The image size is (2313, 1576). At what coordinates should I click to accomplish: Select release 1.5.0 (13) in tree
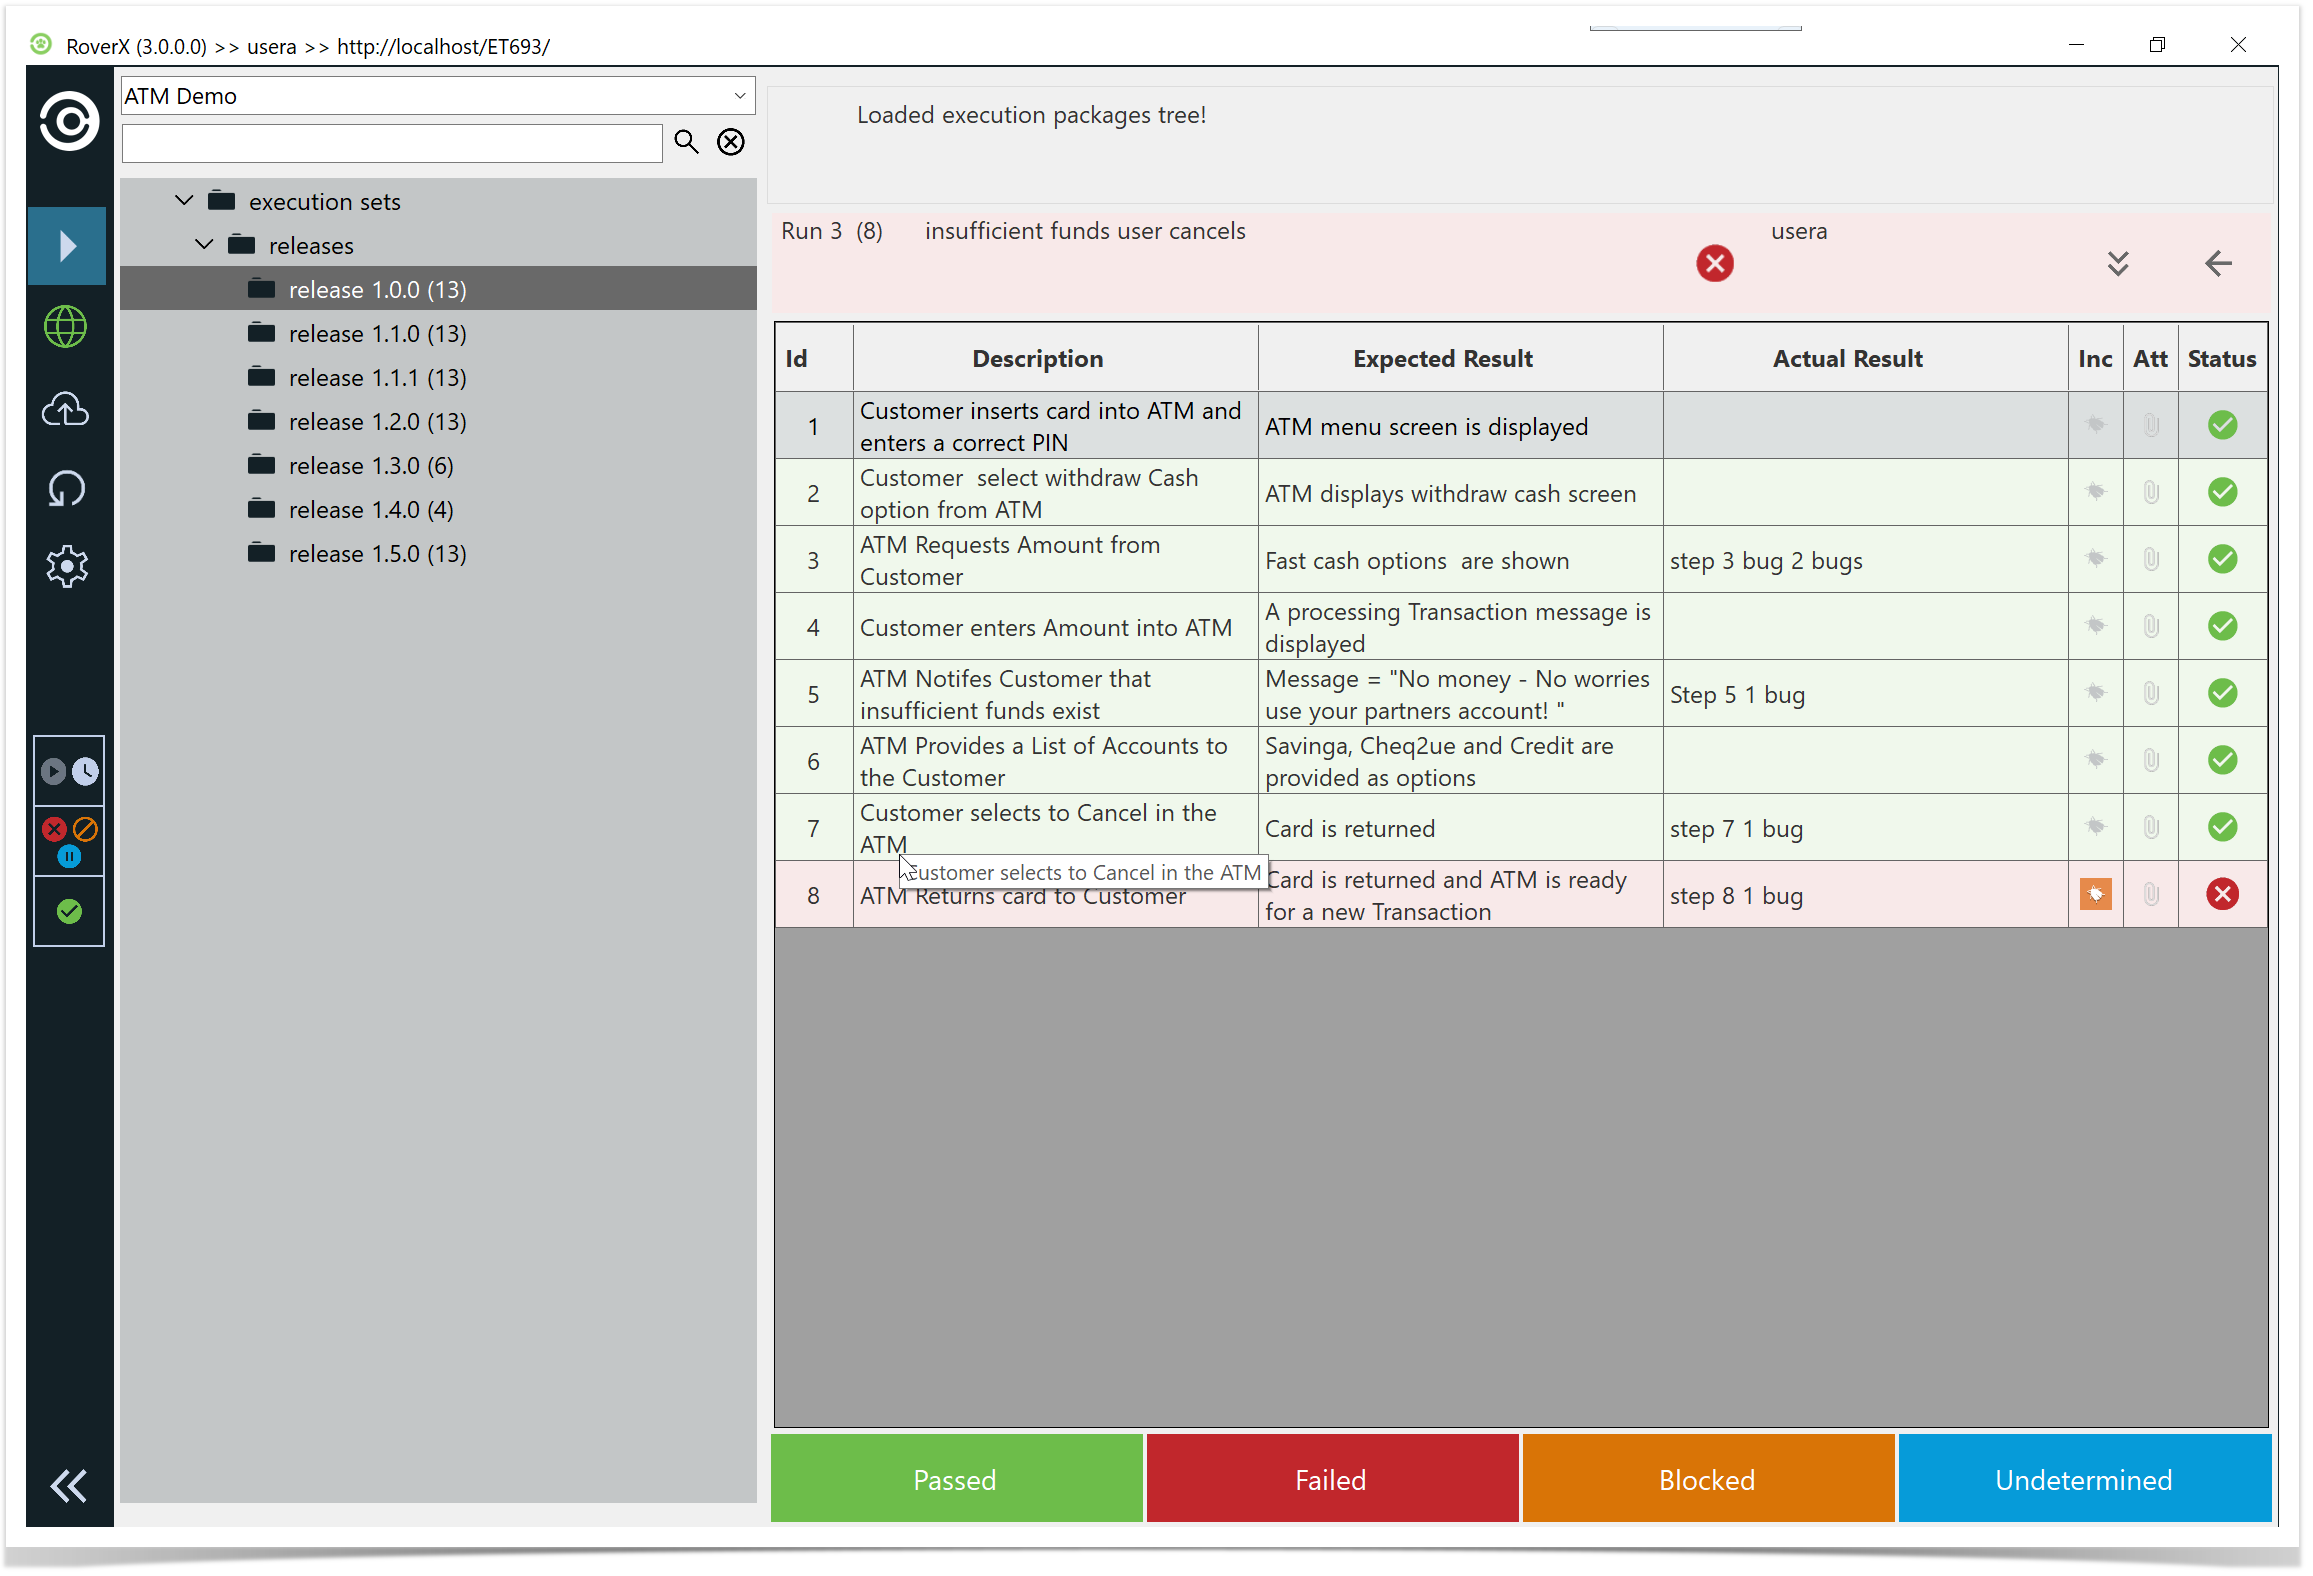point(377,554)
